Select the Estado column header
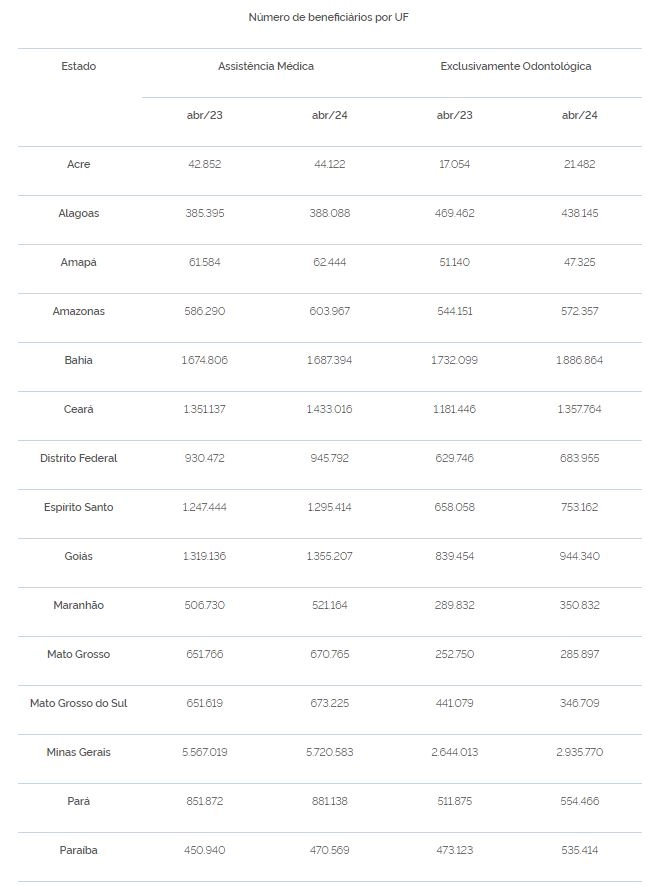 pyautogui.click(x=79, y=66)
